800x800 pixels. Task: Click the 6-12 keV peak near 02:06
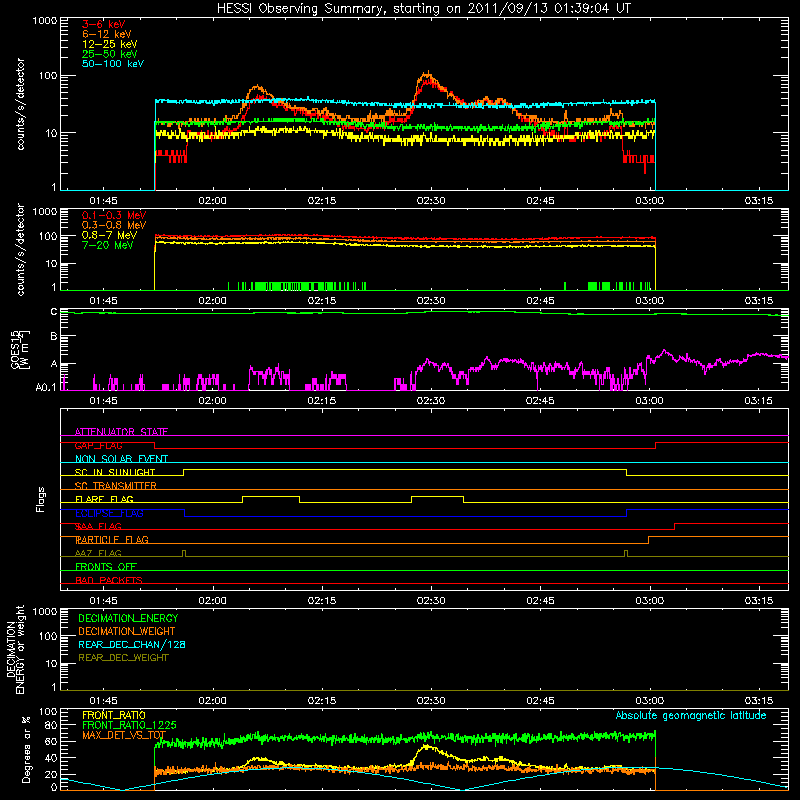pos(258,89)
